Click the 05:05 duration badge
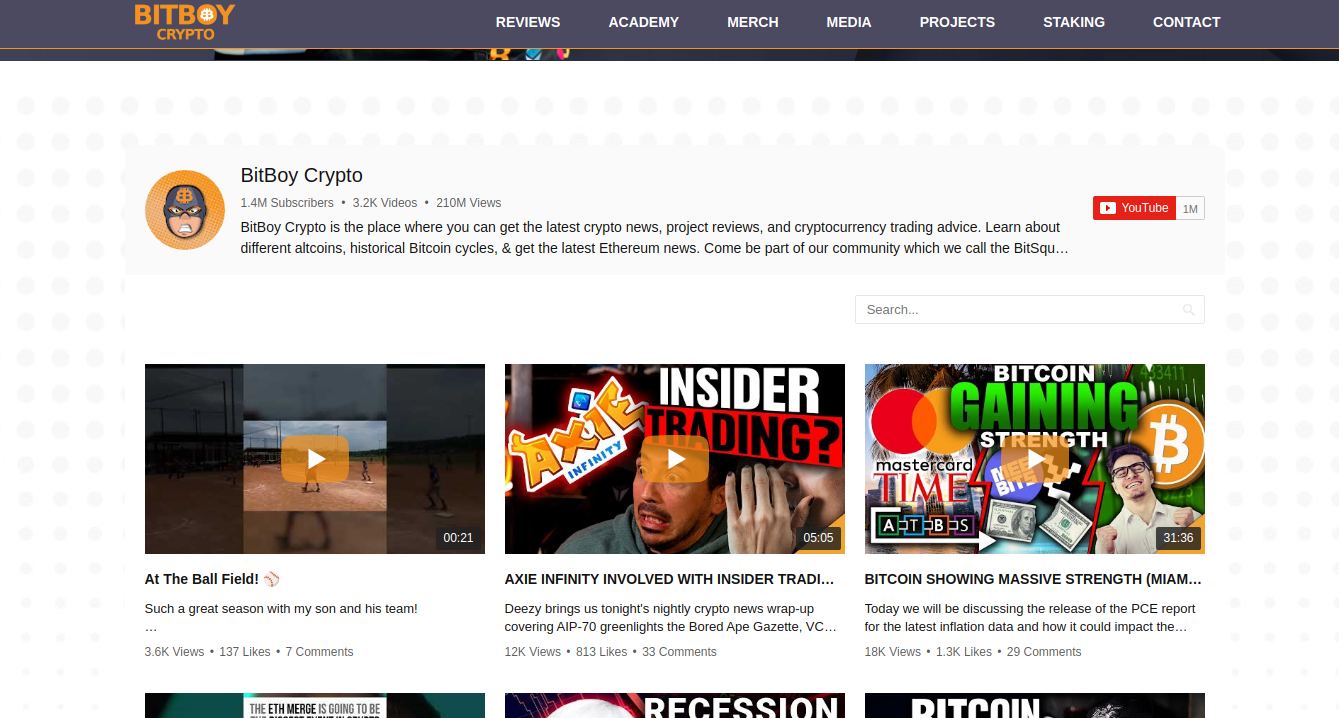The width and height of the screenshot is (1339, 718). click(x=818, y=538)
